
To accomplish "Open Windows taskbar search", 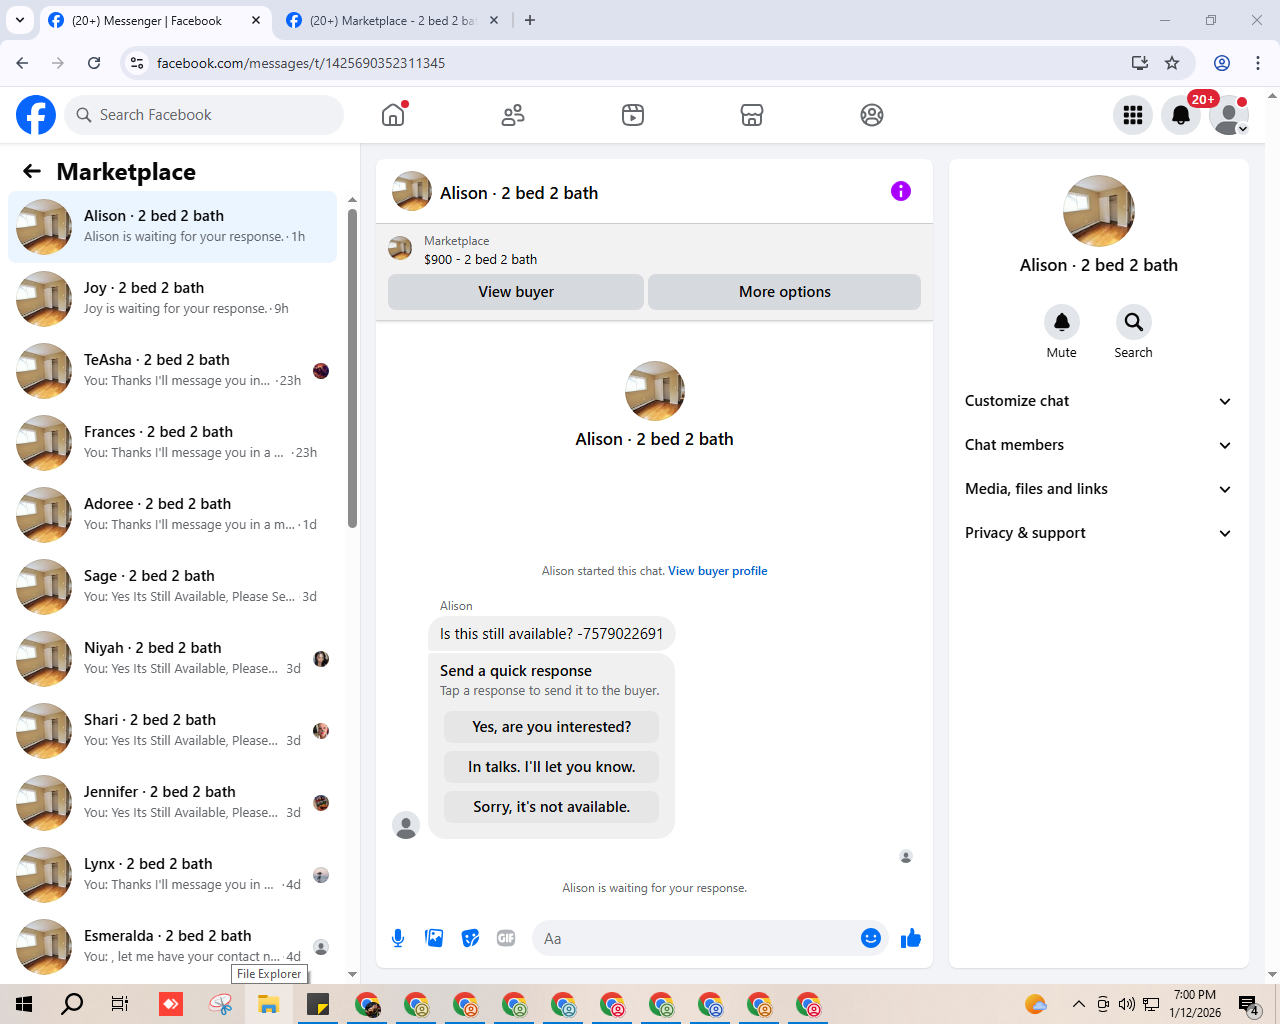I will tap(72, 1004).
